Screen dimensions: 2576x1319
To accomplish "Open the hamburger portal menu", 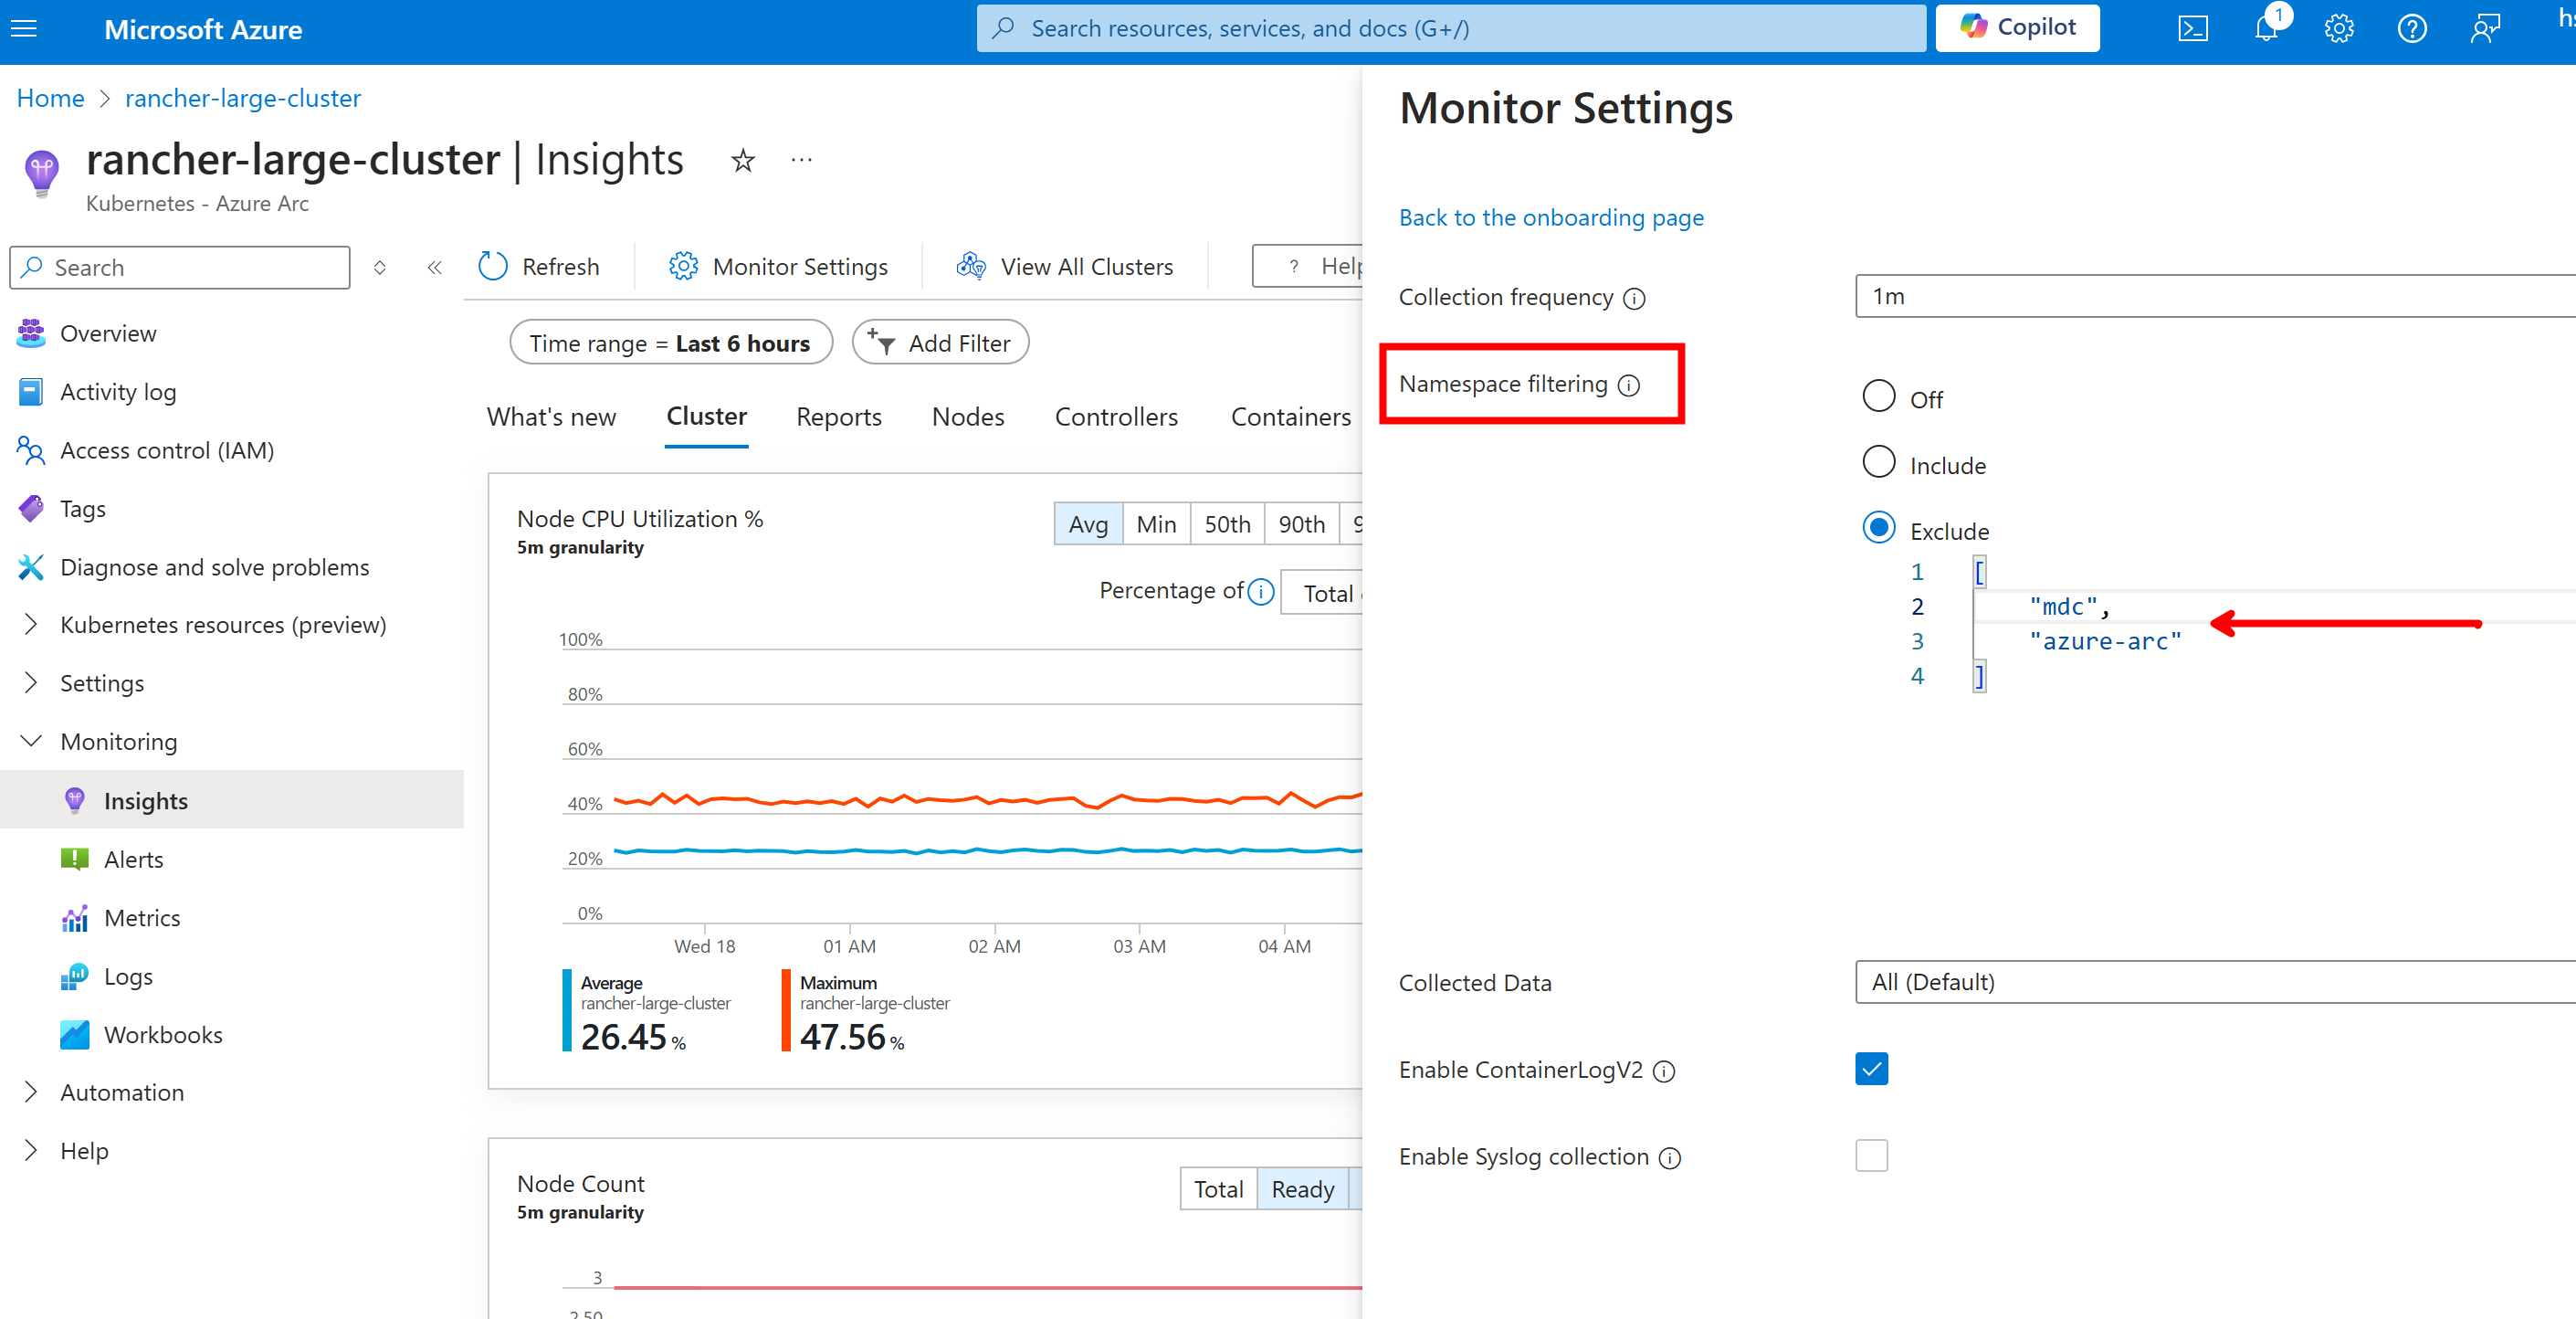I will pos(24,28).
